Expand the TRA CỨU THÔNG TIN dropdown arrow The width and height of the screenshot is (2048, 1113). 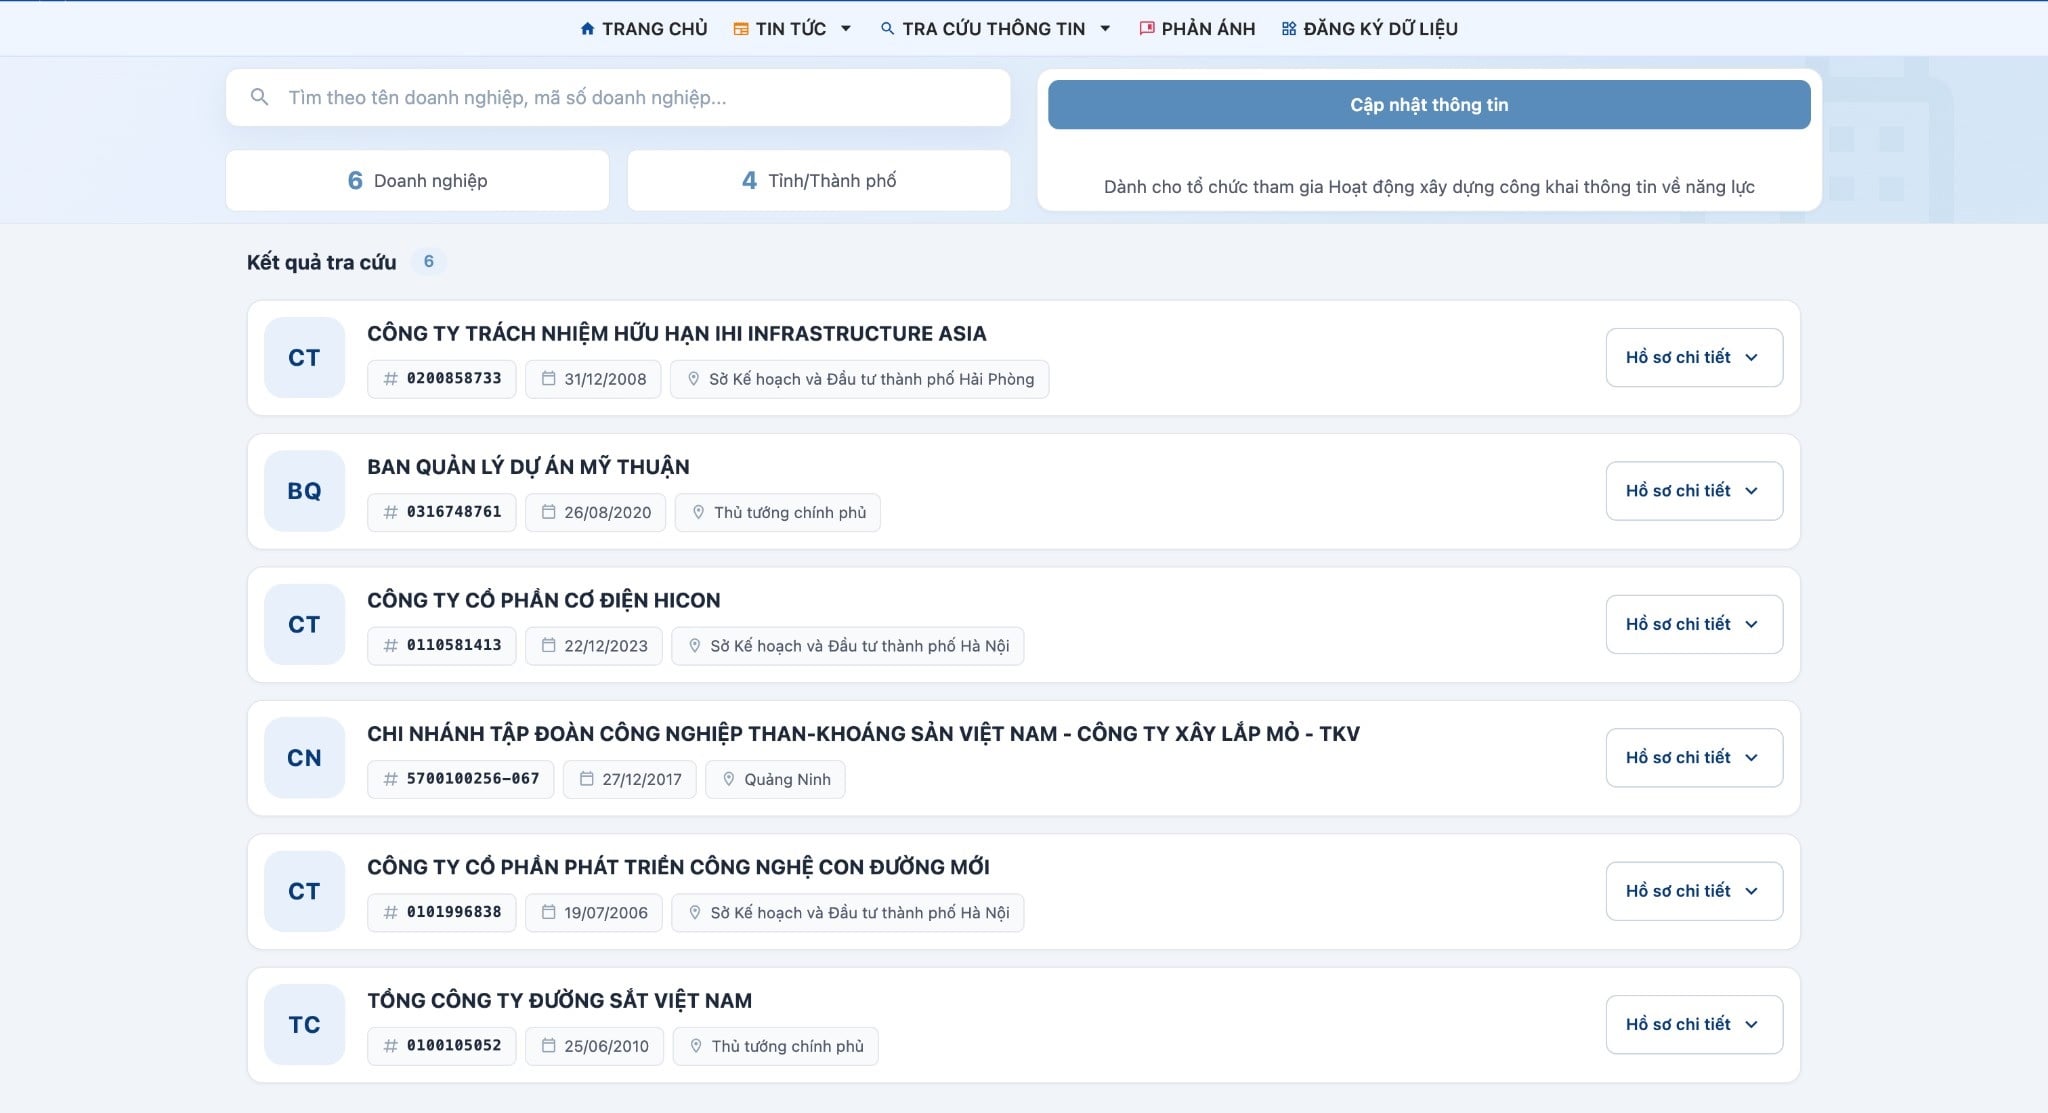[1105, 29]
